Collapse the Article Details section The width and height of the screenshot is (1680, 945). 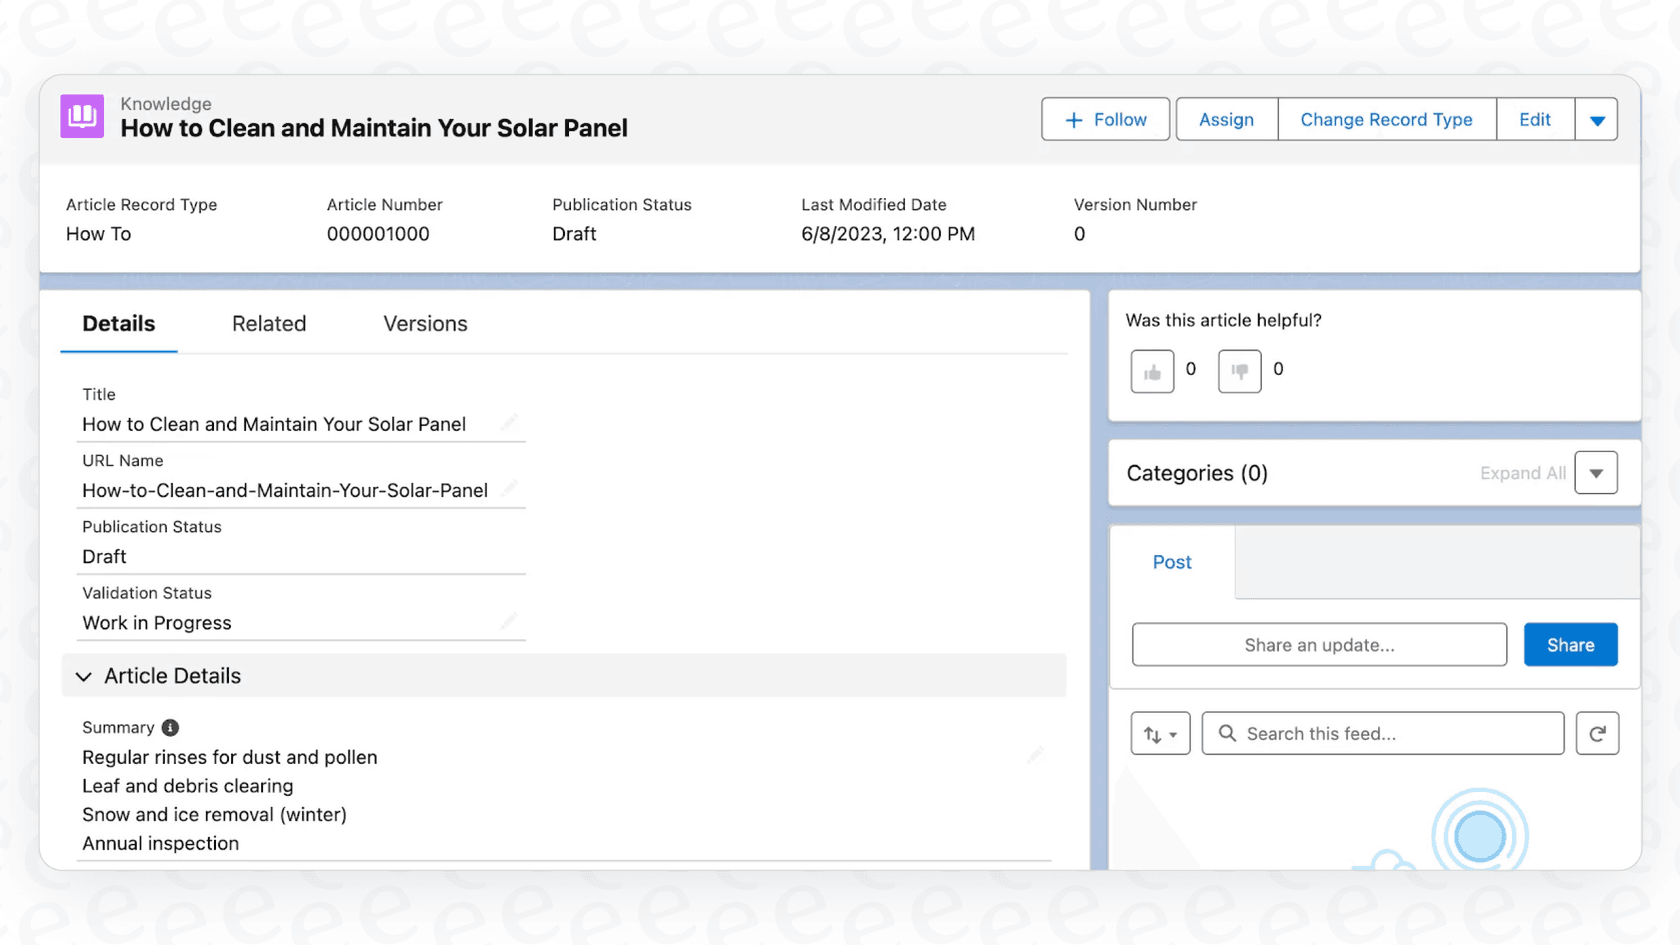84,676
